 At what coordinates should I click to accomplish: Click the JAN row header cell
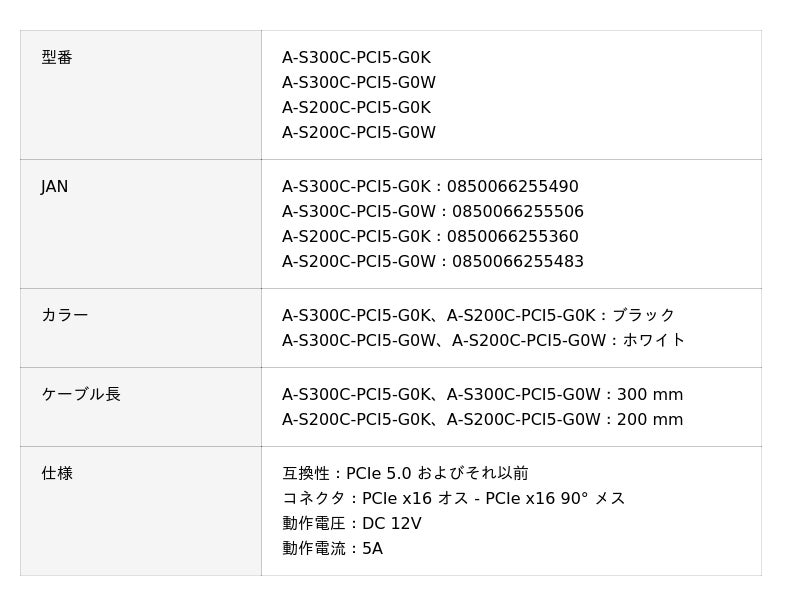pyautogui.click(x=55, y=187)
